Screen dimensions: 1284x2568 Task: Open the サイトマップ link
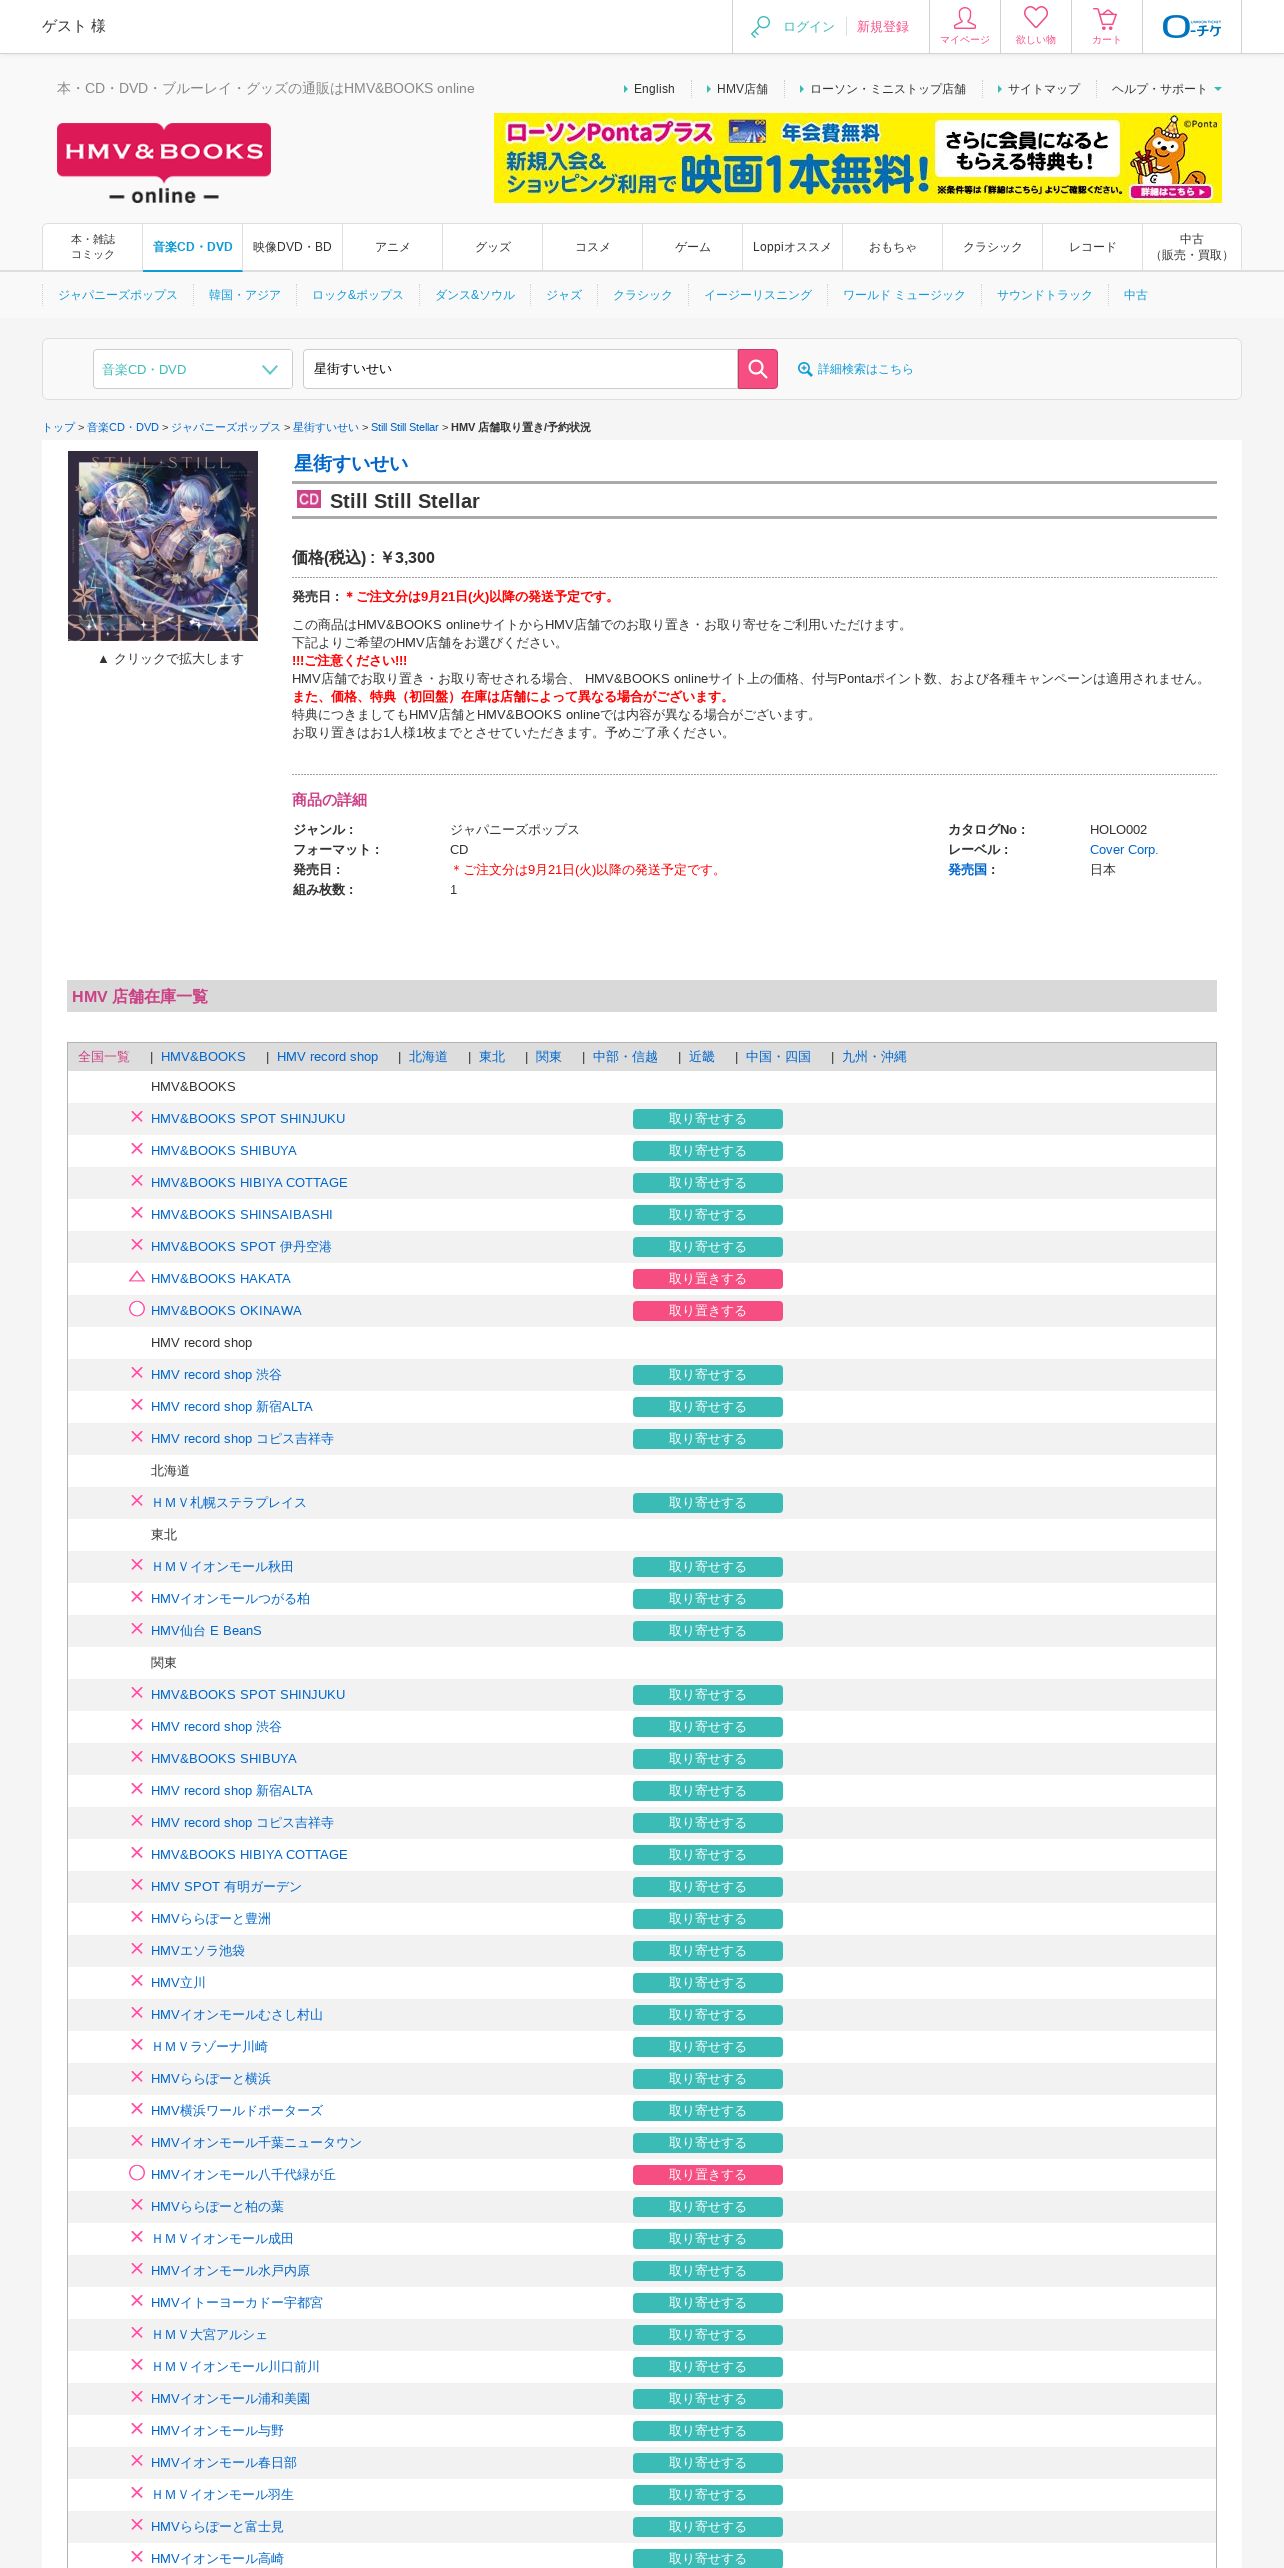(1044, 89)
